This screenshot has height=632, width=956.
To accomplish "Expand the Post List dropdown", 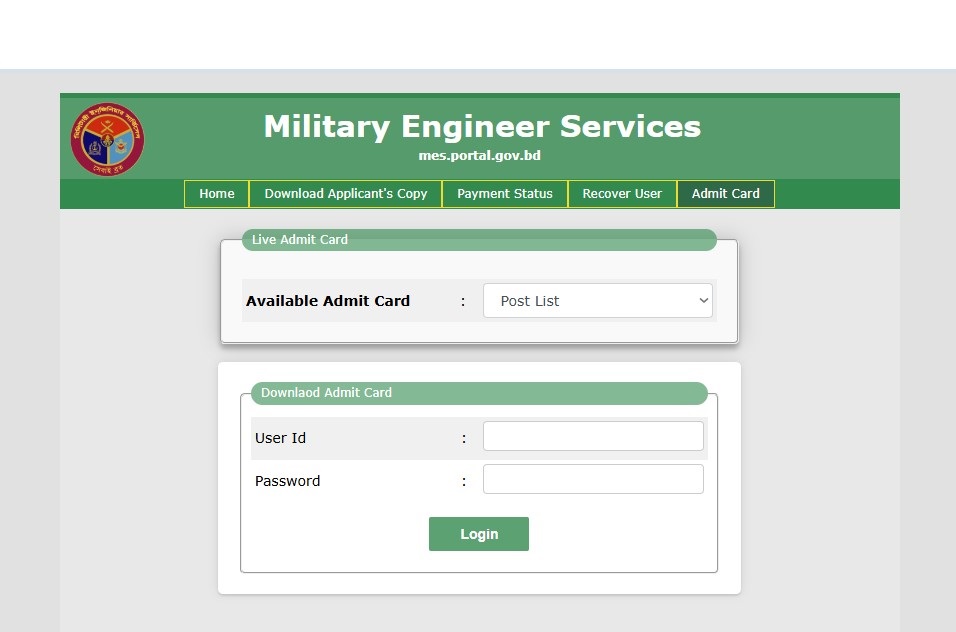I will 598,300.
